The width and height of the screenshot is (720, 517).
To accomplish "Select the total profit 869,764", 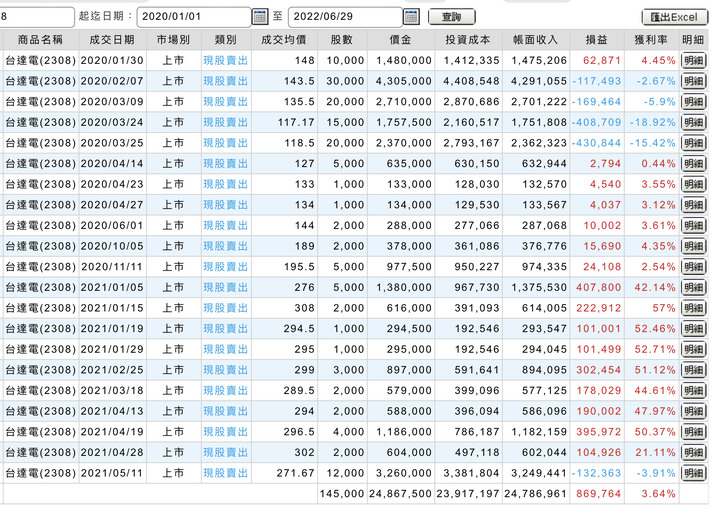I will point(598,494).
